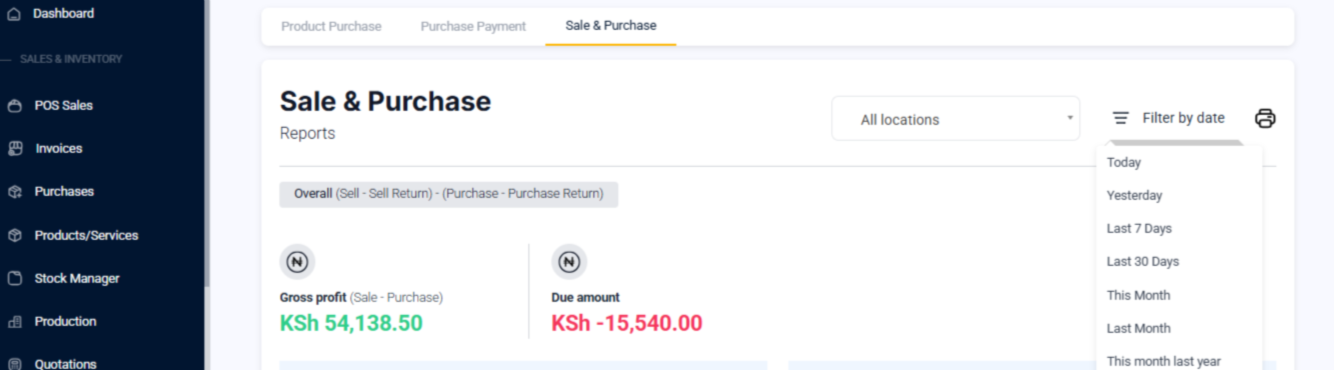The width and height of the screenshot is (1334, 370).
Task: Switch to the Purchase Payment tab
Action: pyautogui.click(x=473, y=26)
